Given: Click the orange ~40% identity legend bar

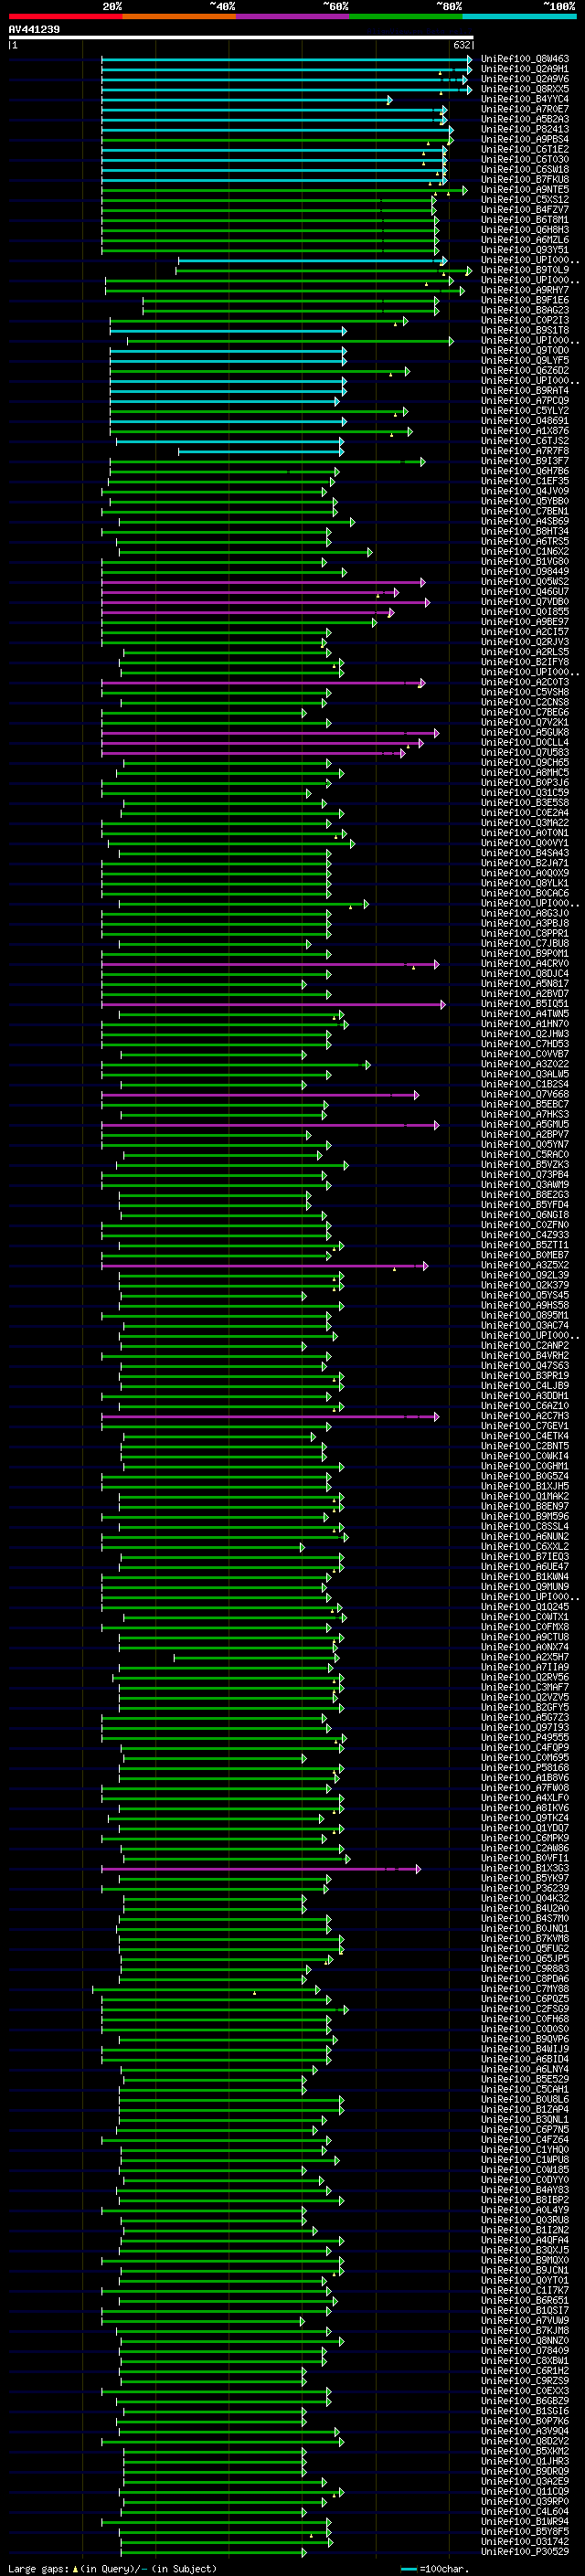Looking at the screenshot, I should [x=179, y=17].
